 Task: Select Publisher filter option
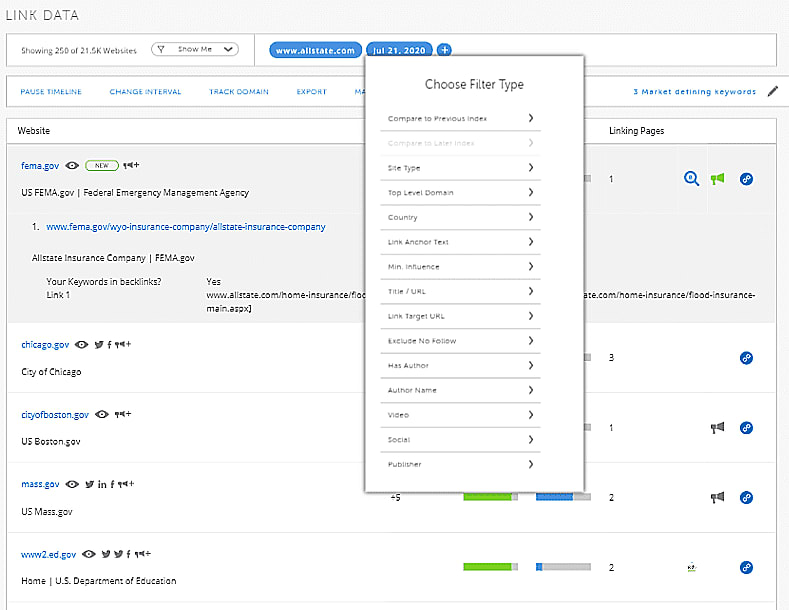[460, 464]
